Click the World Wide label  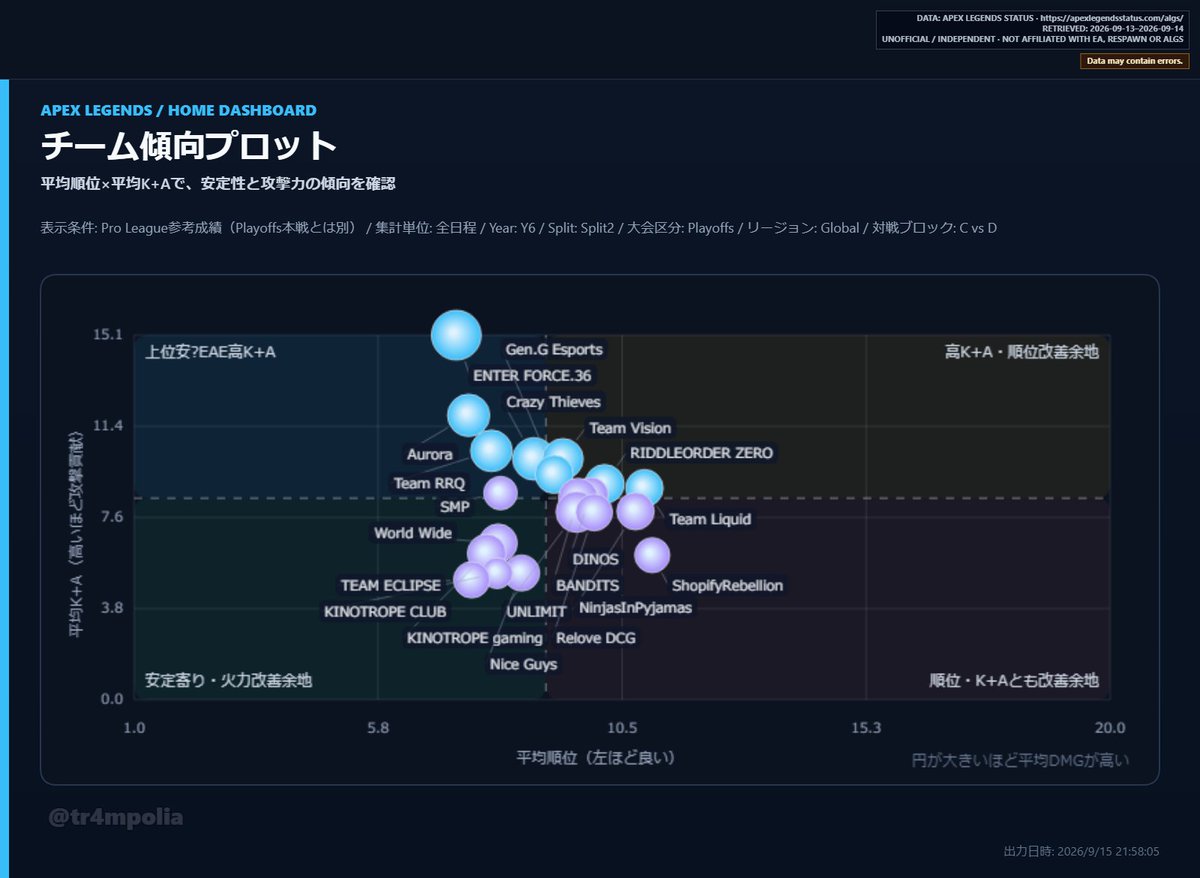(x=413, y=534)
